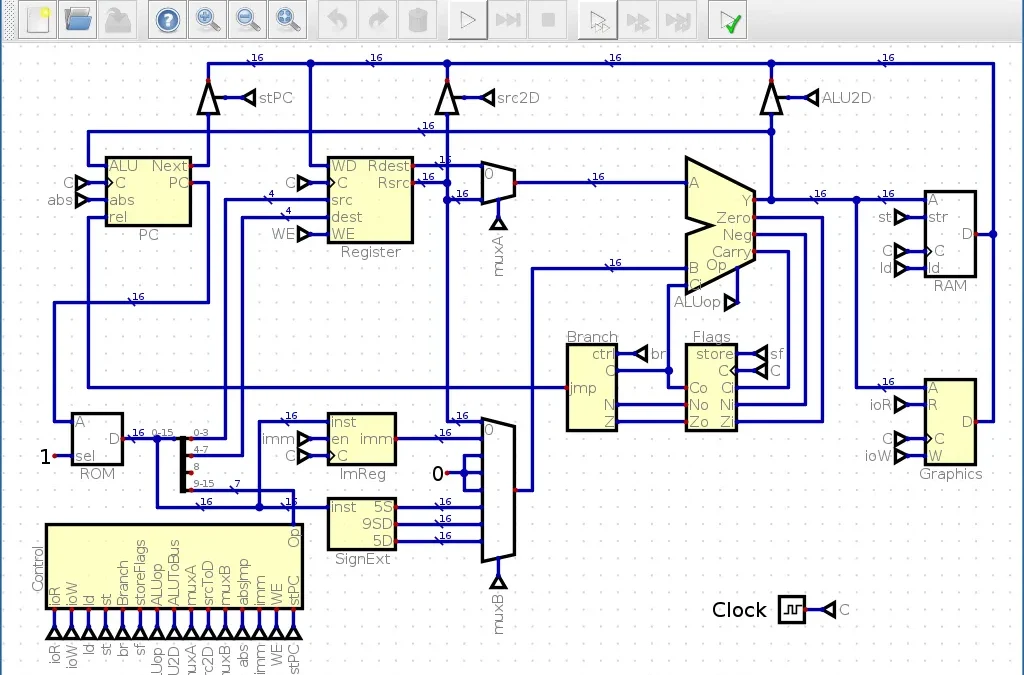Click the RAM component block
This screenshot has height=675, width=1024.
950,233
